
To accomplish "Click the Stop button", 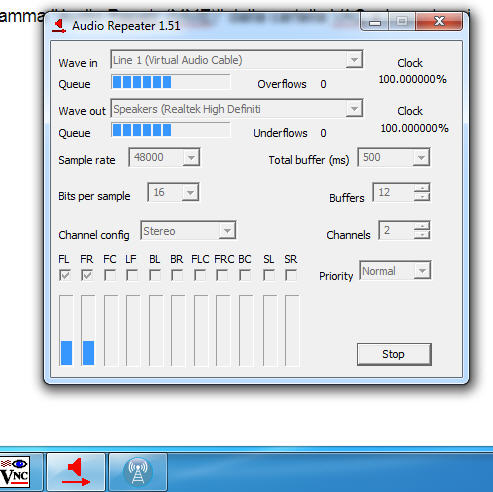I will click(394, 354).
